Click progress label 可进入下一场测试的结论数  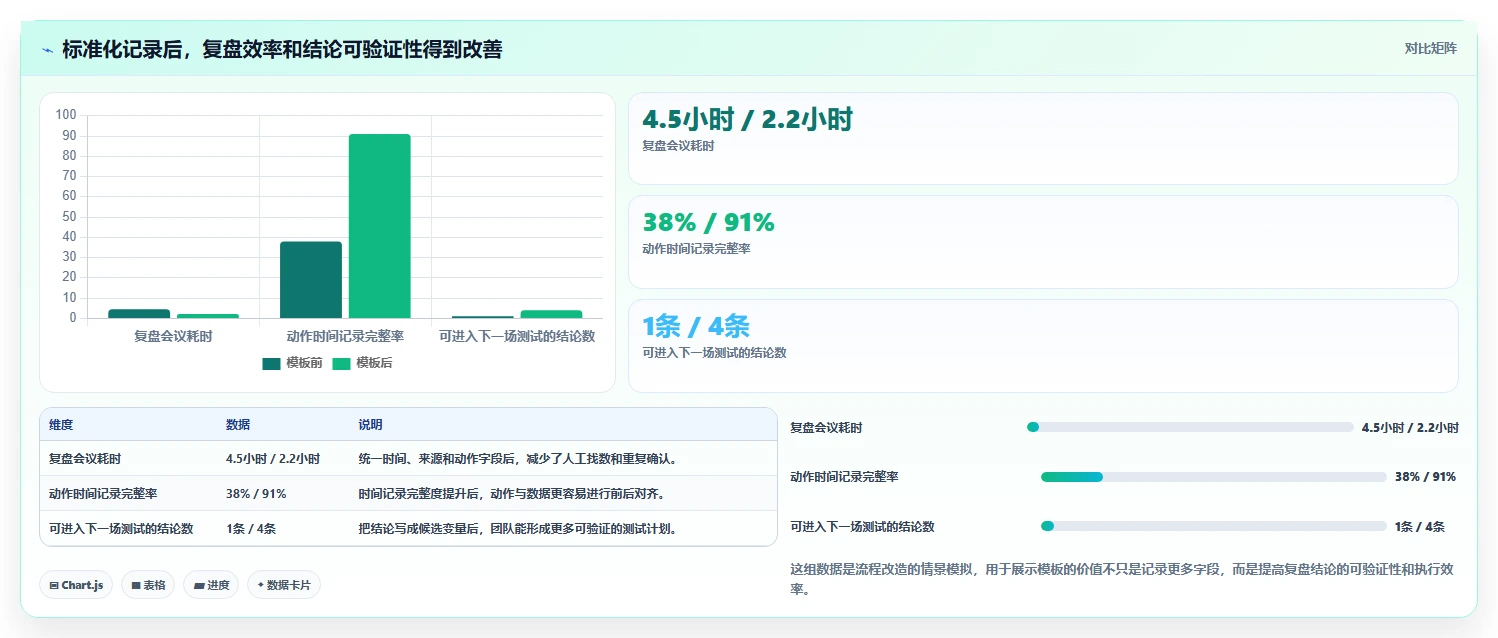point(862,527)
